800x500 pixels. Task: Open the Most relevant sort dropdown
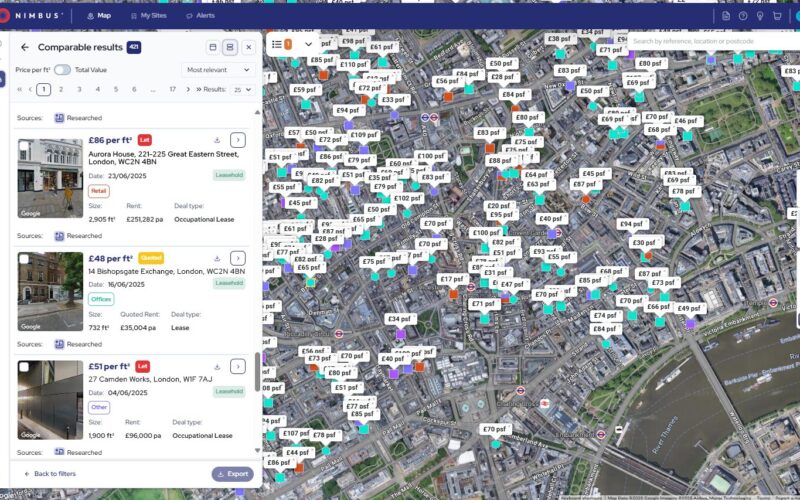click(218, 70)
